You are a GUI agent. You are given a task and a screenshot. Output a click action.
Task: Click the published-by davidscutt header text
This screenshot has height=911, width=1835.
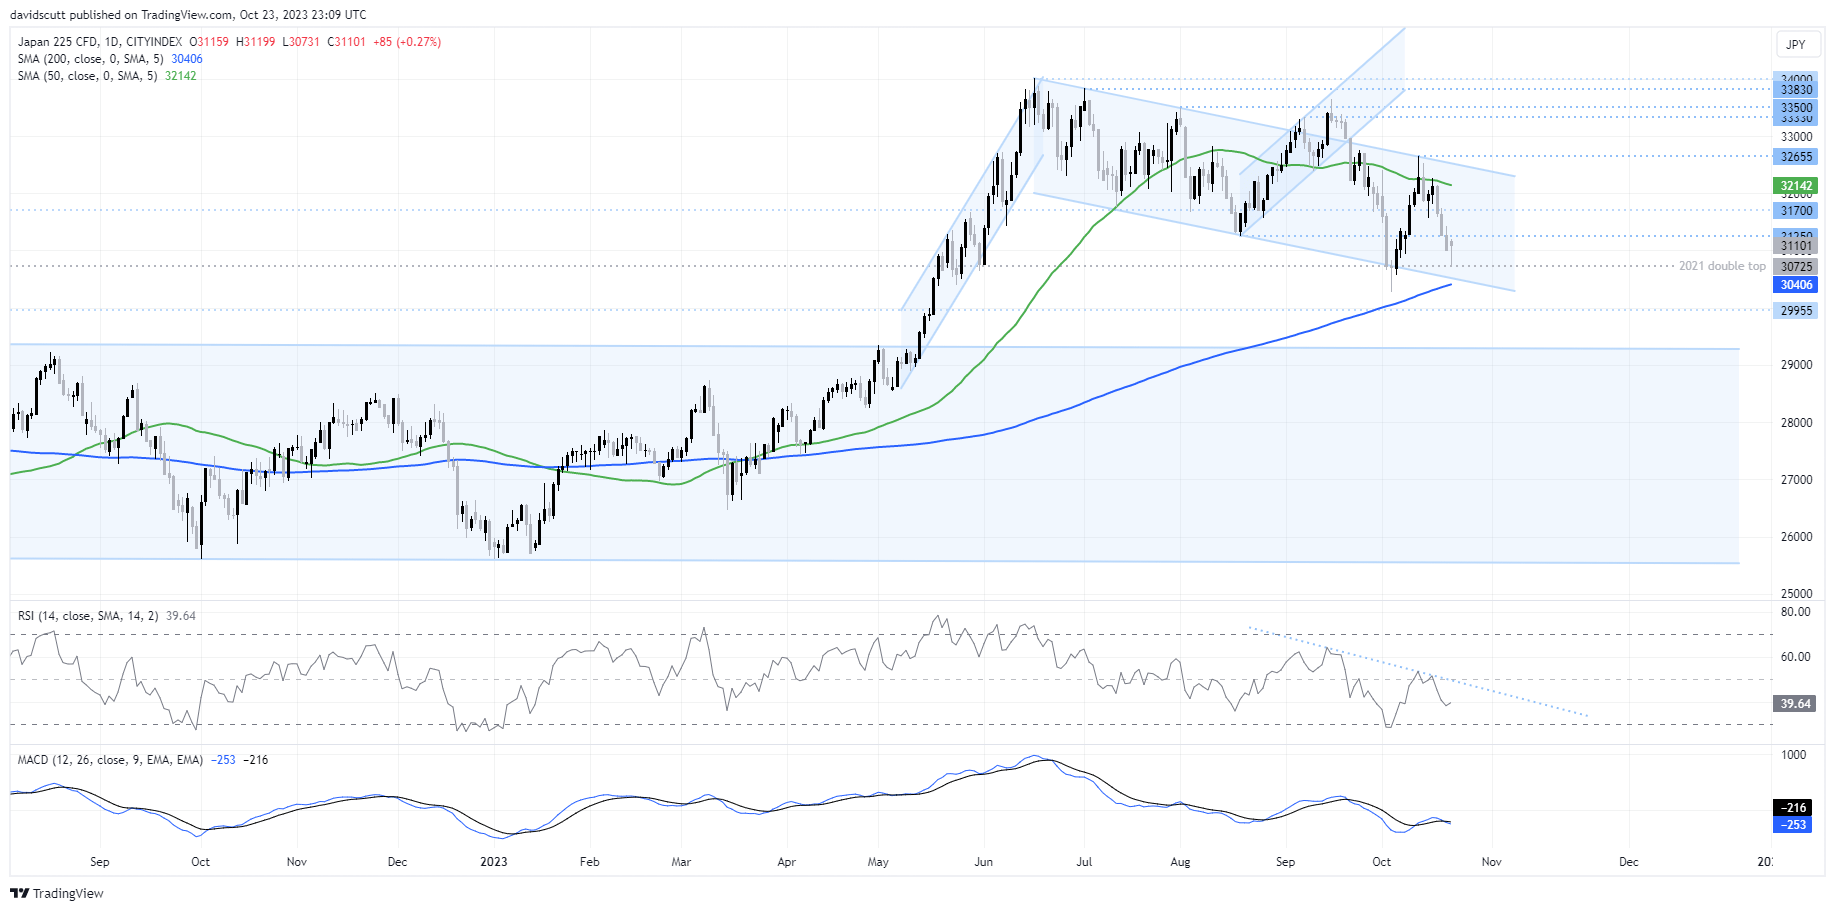188,15
